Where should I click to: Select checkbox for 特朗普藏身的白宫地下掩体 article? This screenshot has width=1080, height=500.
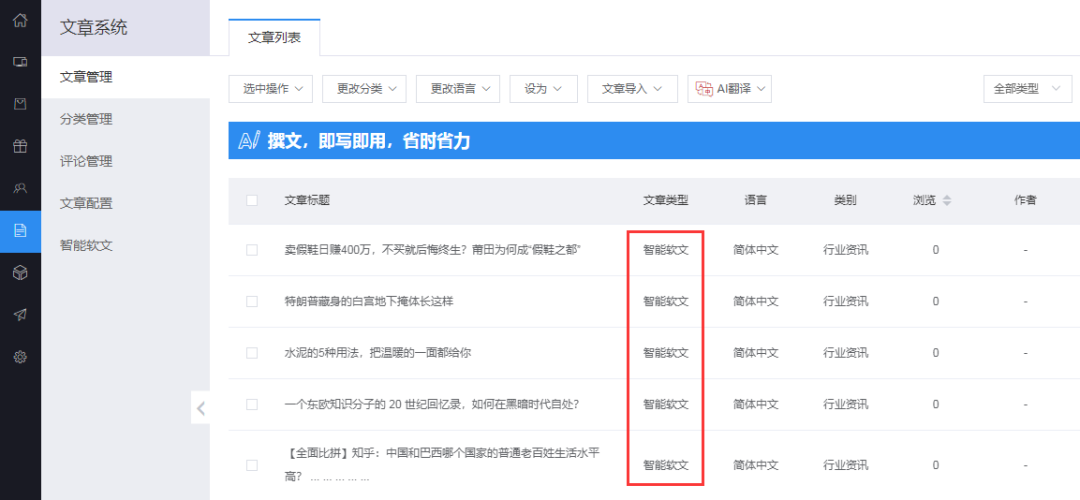click(252, 301)
